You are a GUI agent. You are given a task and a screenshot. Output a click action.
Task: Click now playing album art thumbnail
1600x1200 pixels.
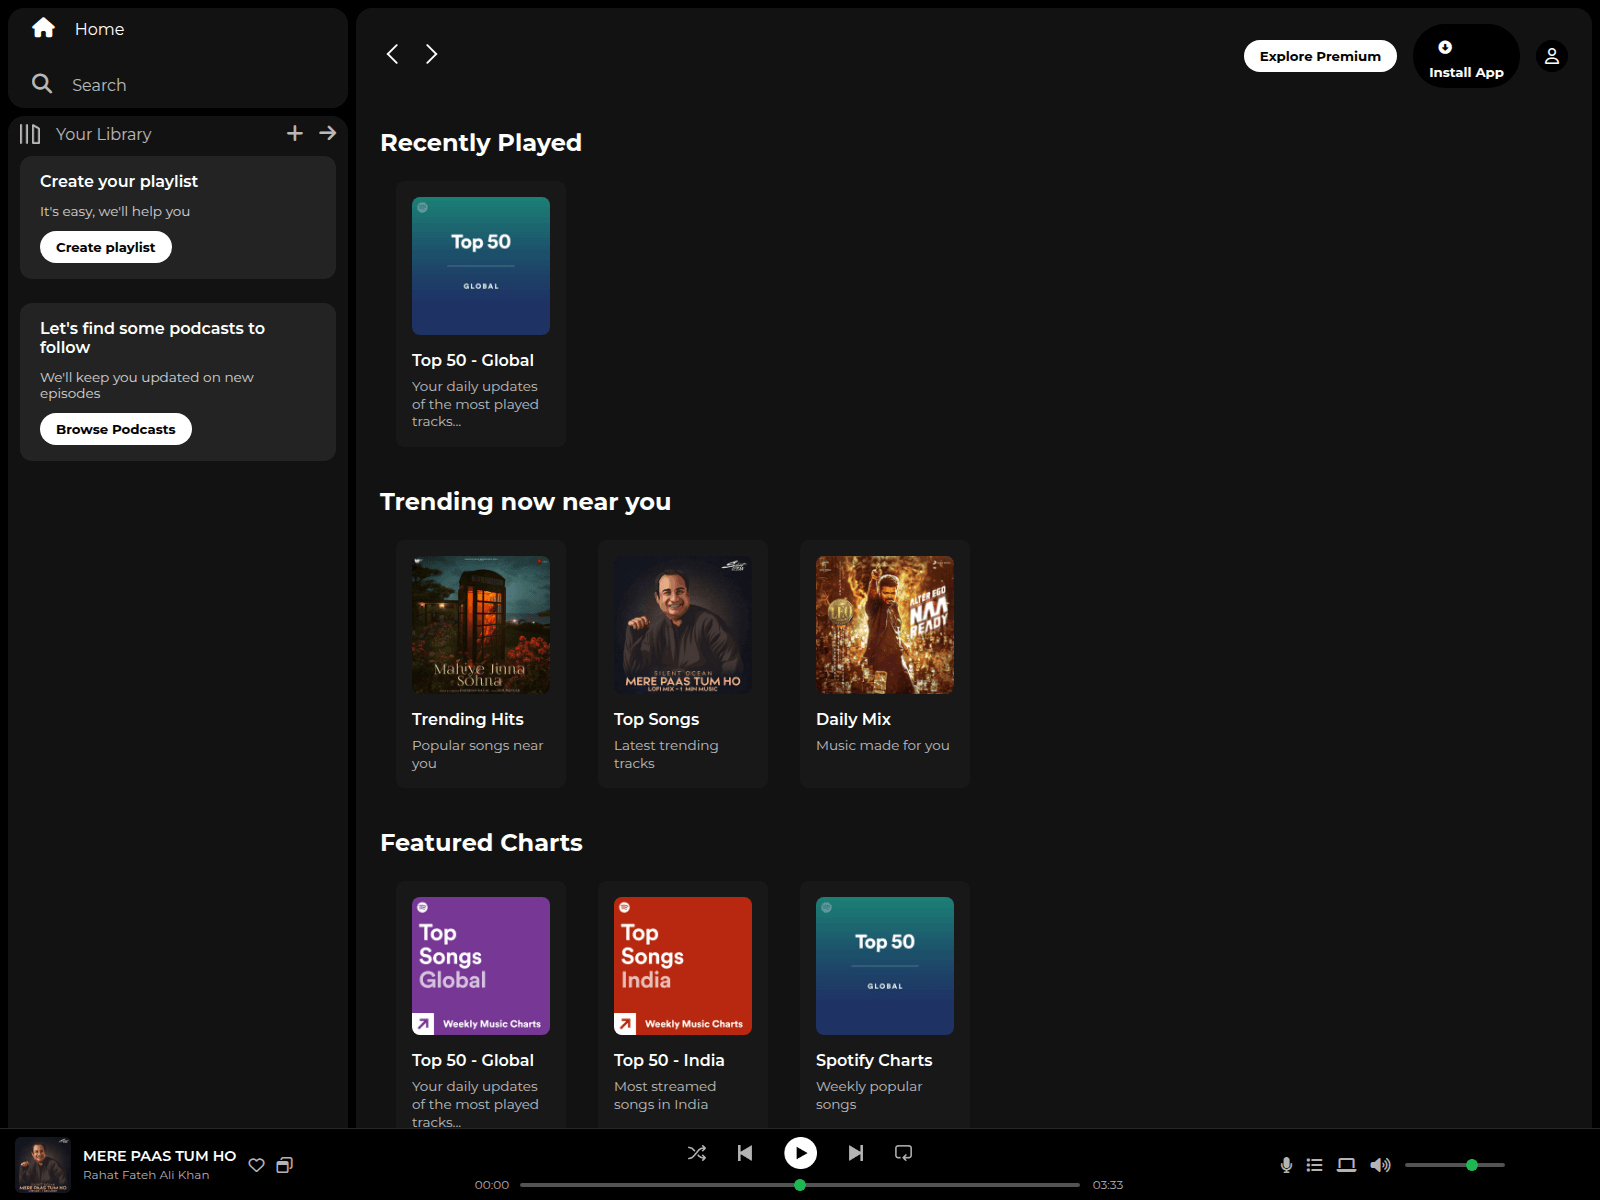pos(43,1165)
